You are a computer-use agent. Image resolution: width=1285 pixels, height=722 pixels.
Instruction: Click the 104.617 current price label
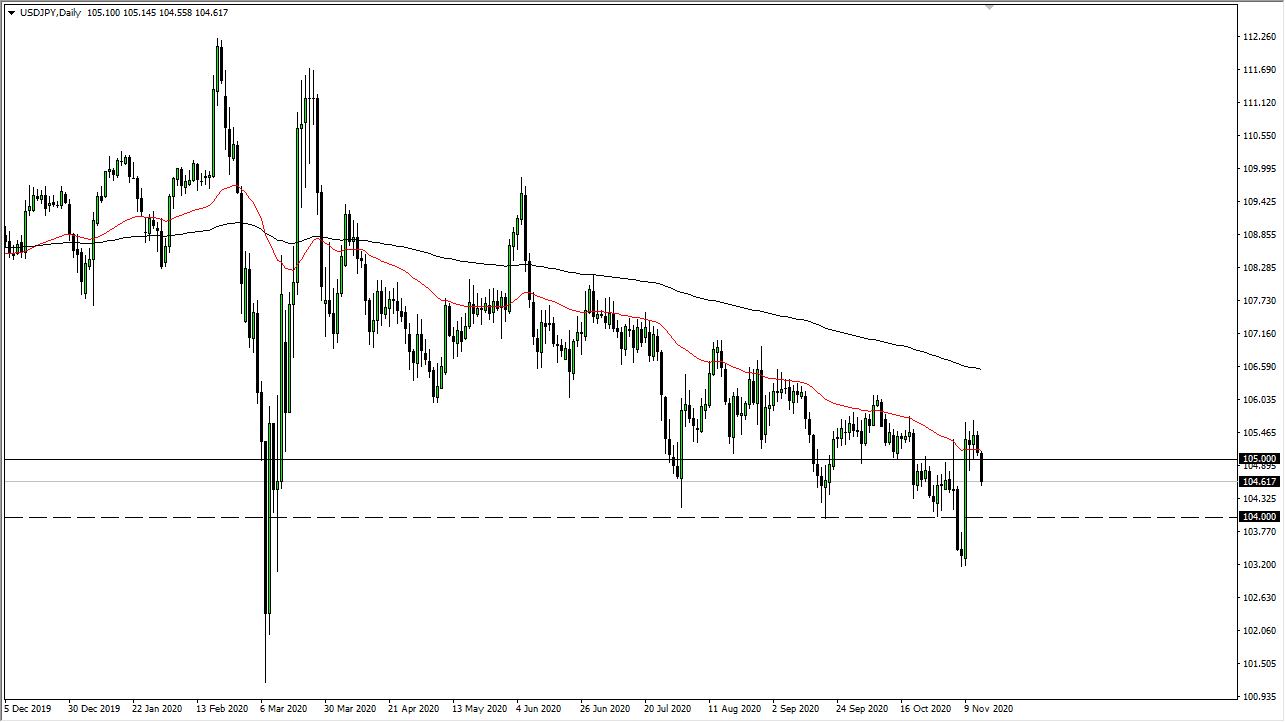click(1258, 481)
